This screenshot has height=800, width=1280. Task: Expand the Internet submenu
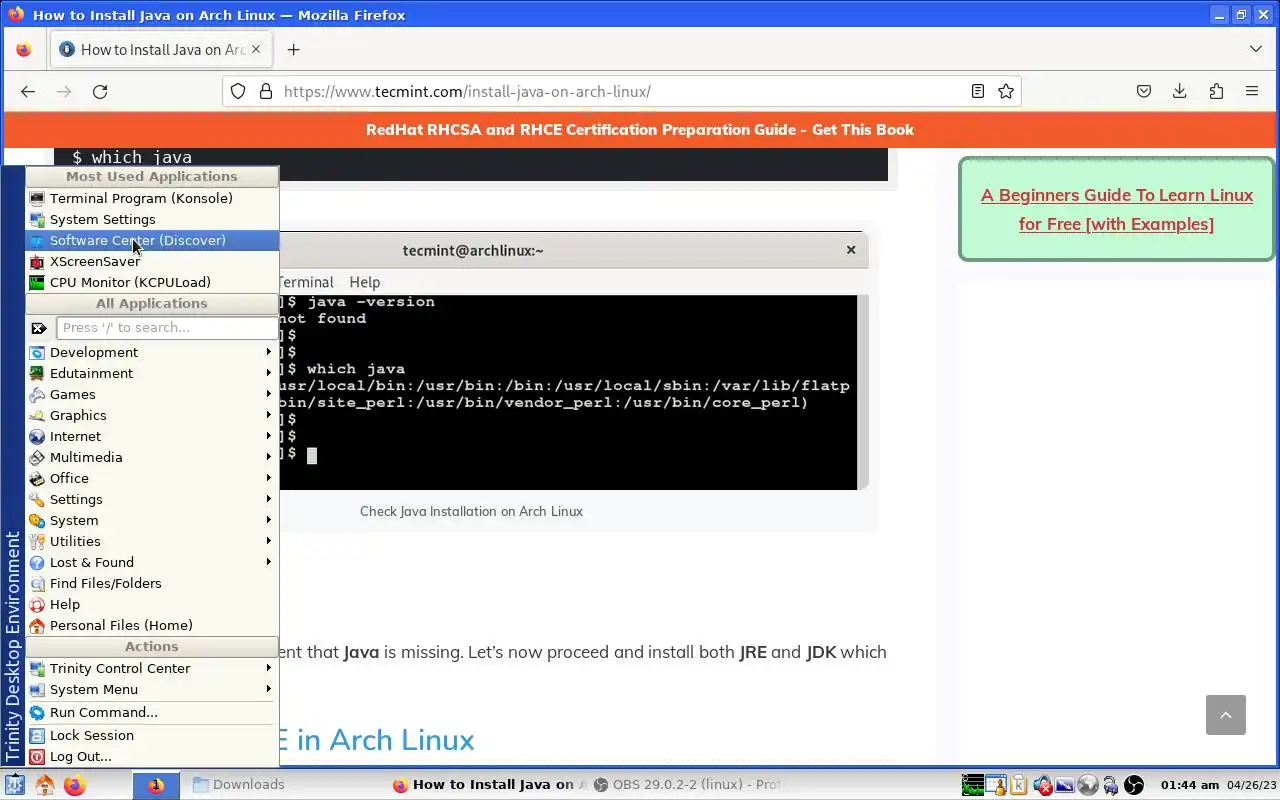pos(152,436)
